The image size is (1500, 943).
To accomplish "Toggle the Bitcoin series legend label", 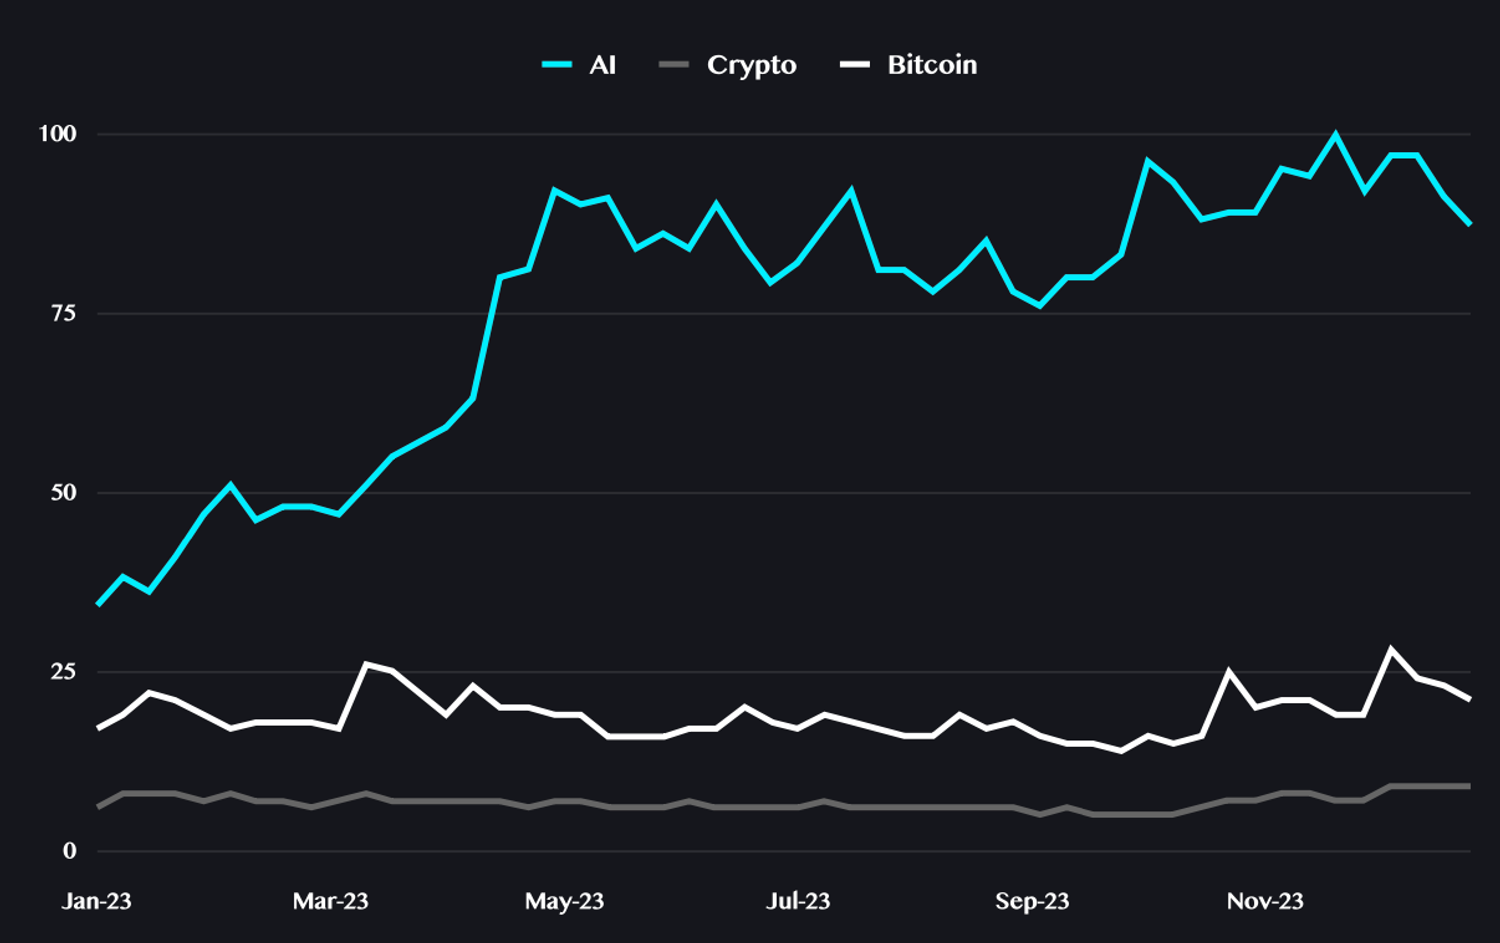I will 932,65.
